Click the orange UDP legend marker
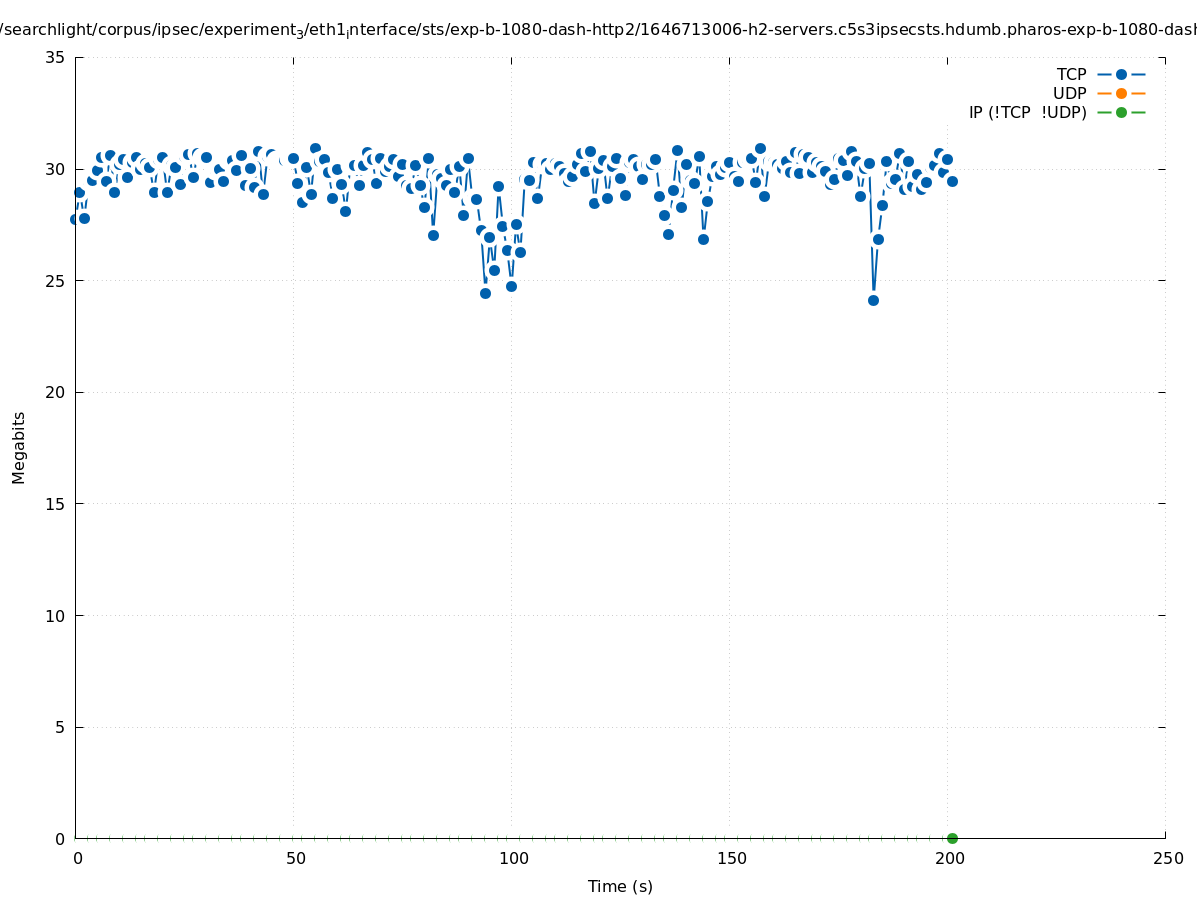This screenshot has width=1197, height=900. tap(1121, 93)
